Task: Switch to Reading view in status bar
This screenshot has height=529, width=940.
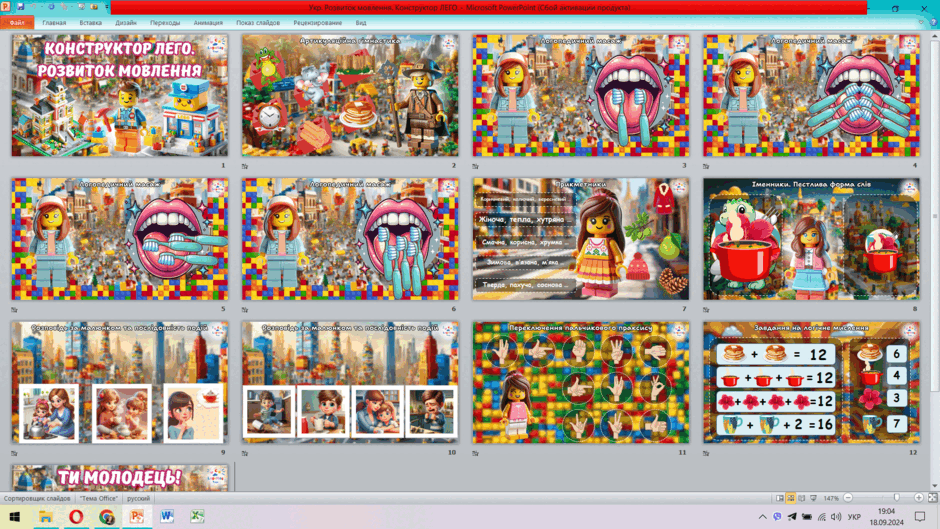Action: click(802, 498)
